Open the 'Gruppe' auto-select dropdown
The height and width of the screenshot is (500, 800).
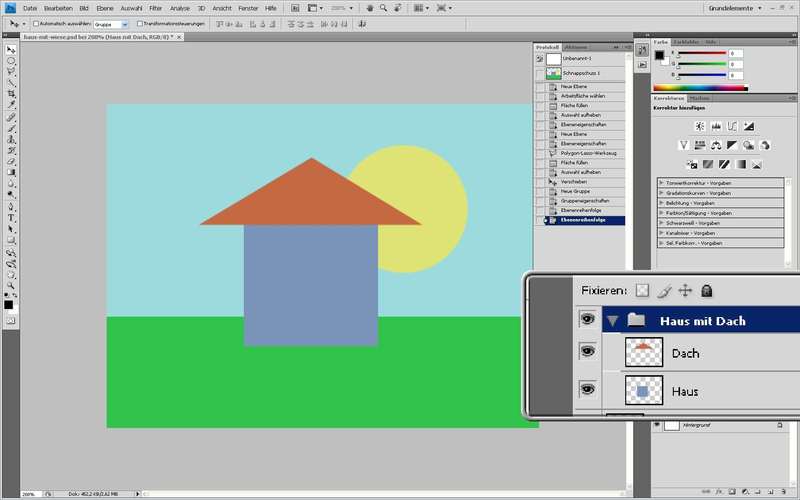(x=110, y=22)
